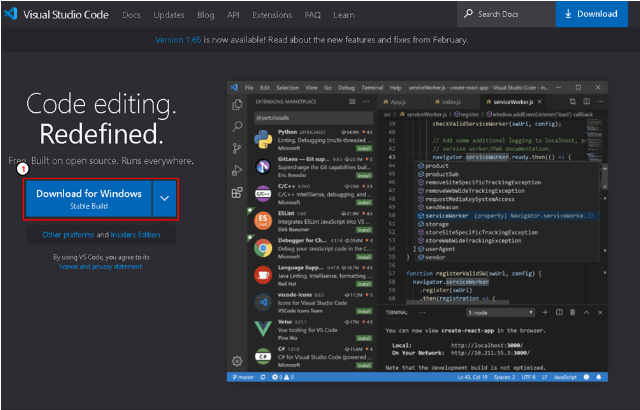The image size is (640, 410).
Task: Click Install for the ESLint extension
Action: coord(364,230)
